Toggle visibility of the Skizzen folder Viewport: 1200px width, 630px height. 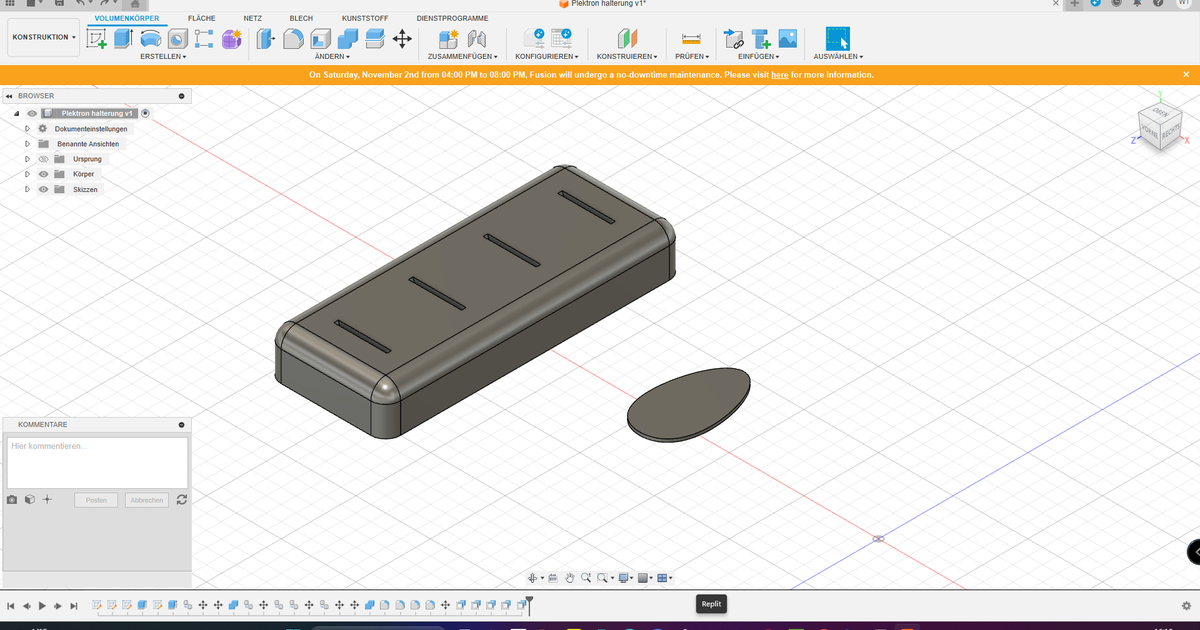click(x=43, y=189)
